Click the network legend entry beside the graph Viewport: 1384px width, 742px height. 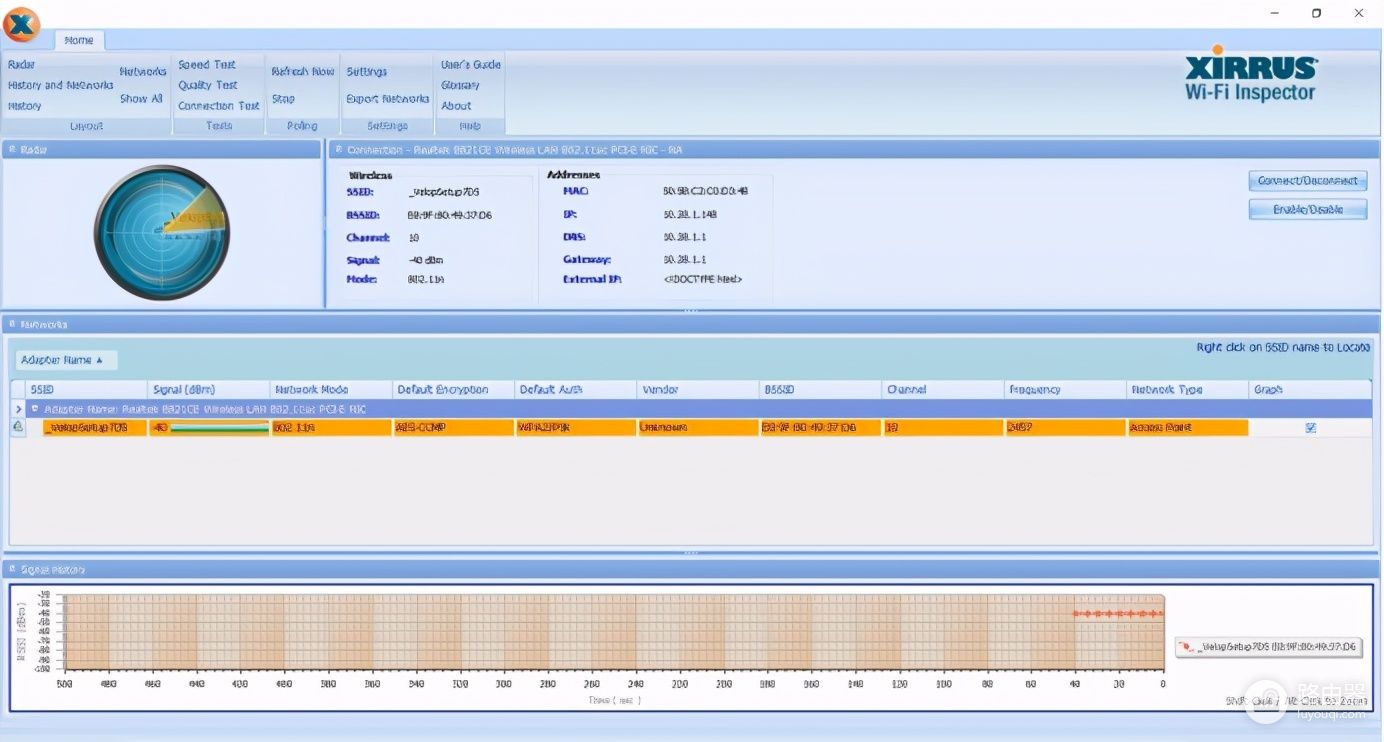click(x=1268, y=647)
